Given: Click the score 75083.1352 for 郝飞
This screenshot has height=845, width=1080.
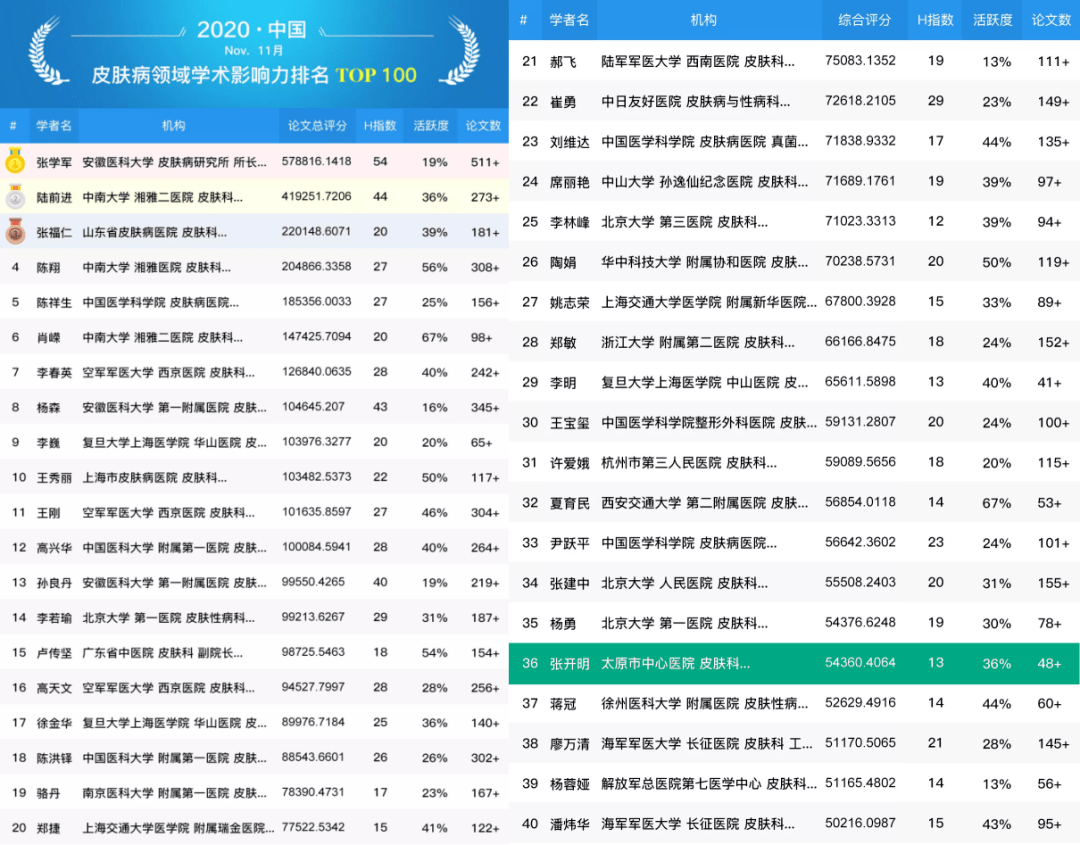Looking at the screenshot, I should tap(860, 61).
